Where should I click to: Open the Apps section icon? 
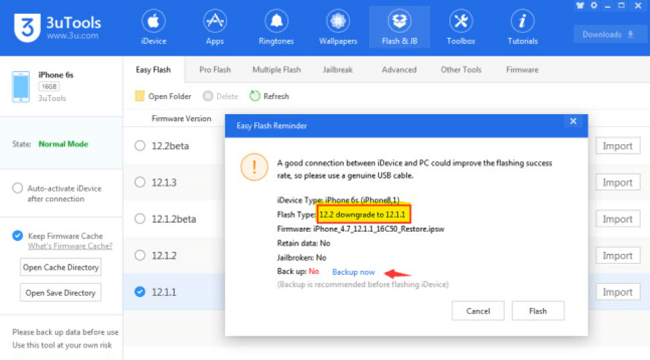coord(215,21)
